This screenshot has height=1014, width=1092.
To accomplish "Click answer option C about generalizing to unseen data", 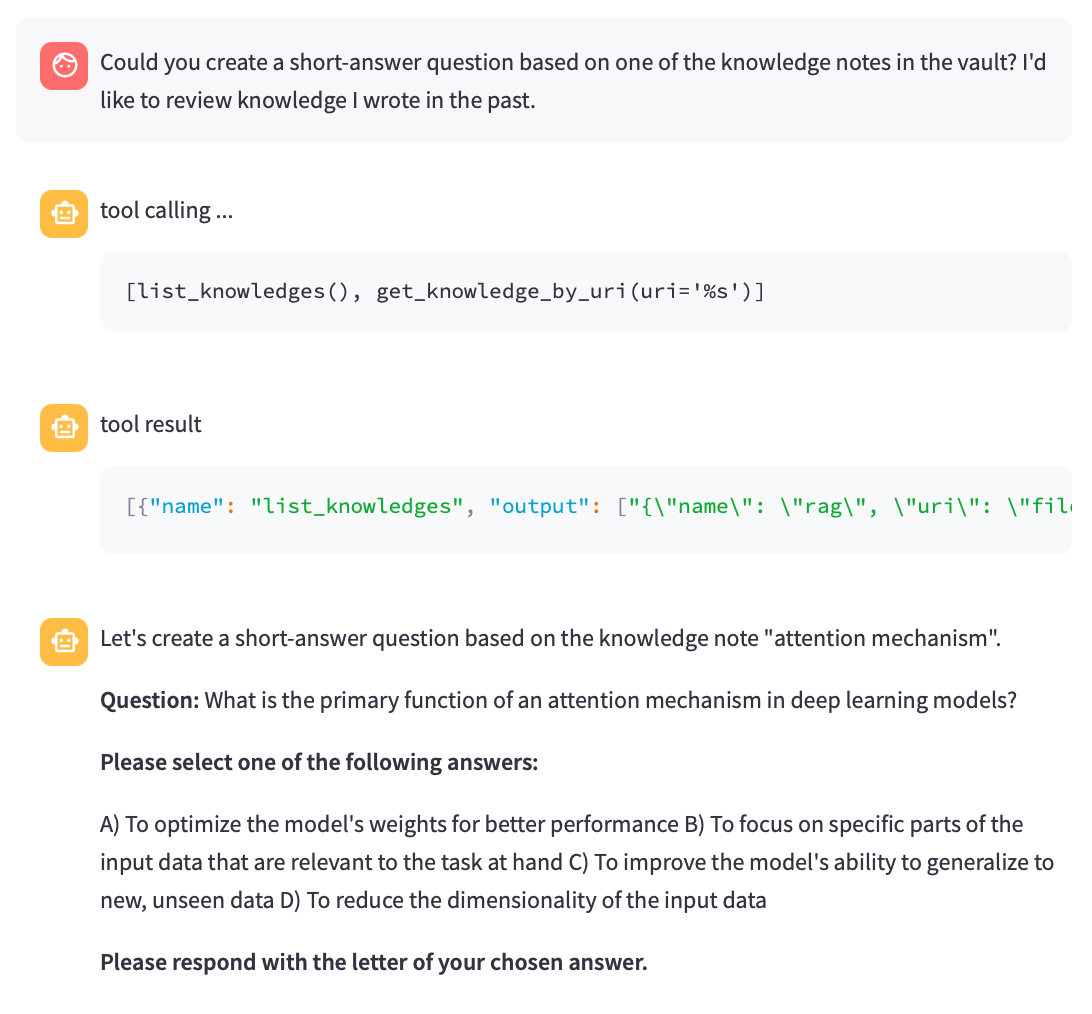I will [x=577, y=881].
